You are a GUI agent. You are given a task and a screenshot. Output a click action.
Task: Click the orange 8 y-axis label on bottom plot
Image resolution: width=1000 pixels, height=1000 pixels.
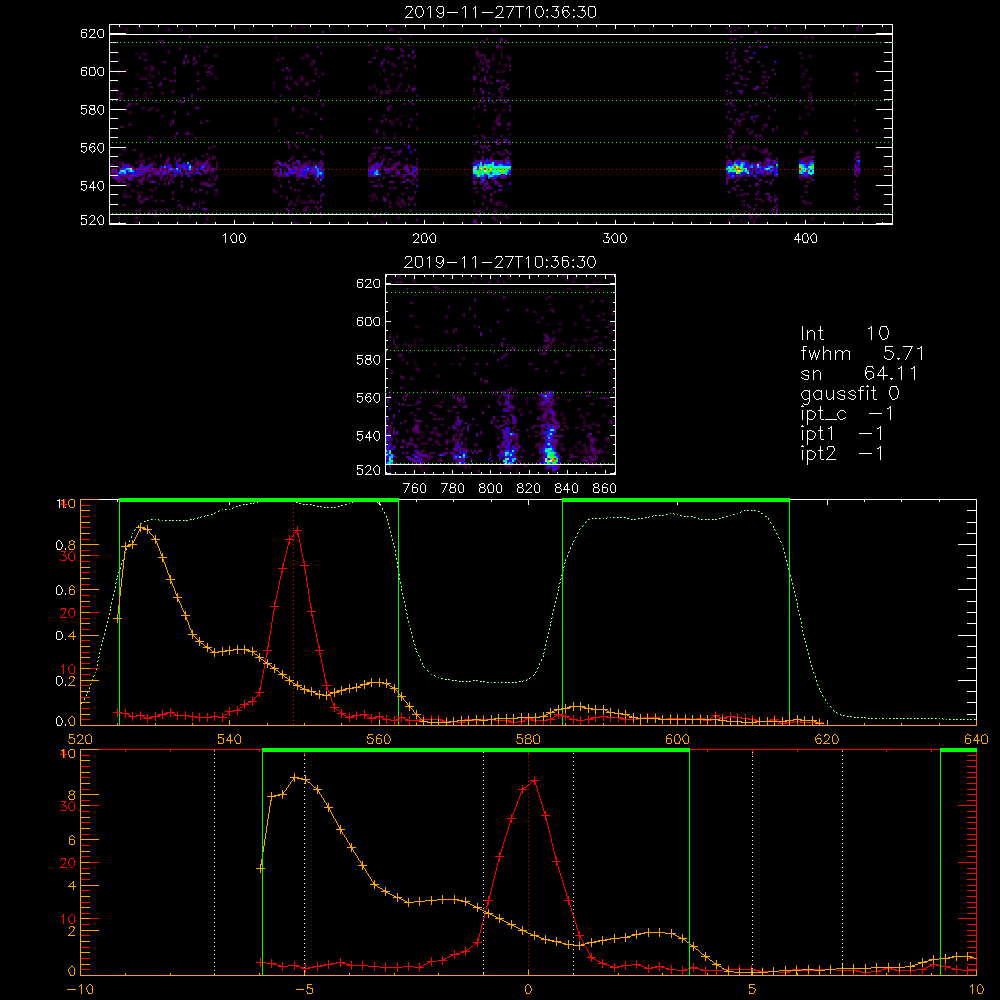pos(71,795)
